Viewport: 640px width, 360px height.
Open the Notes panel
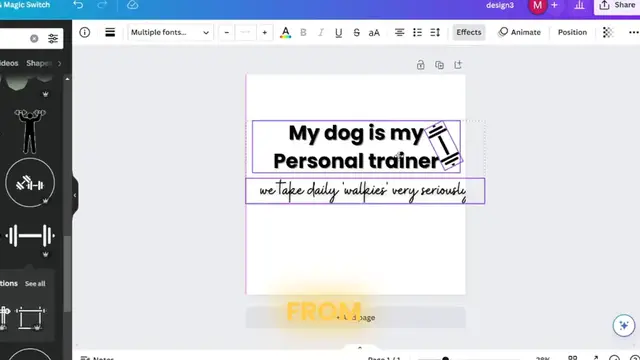coord(97,358)
